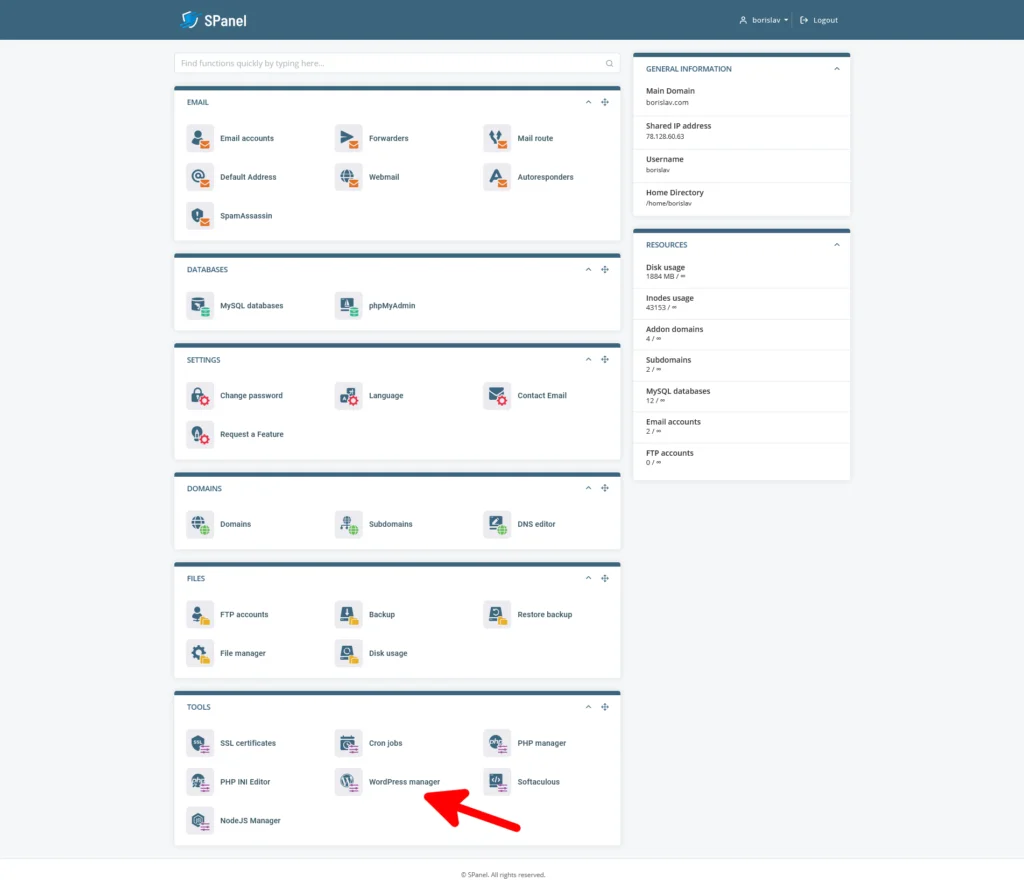The height and width of the screenshot is (890, 1024).
Task: Open the borislav user menu
Action: tap(763, 19)
